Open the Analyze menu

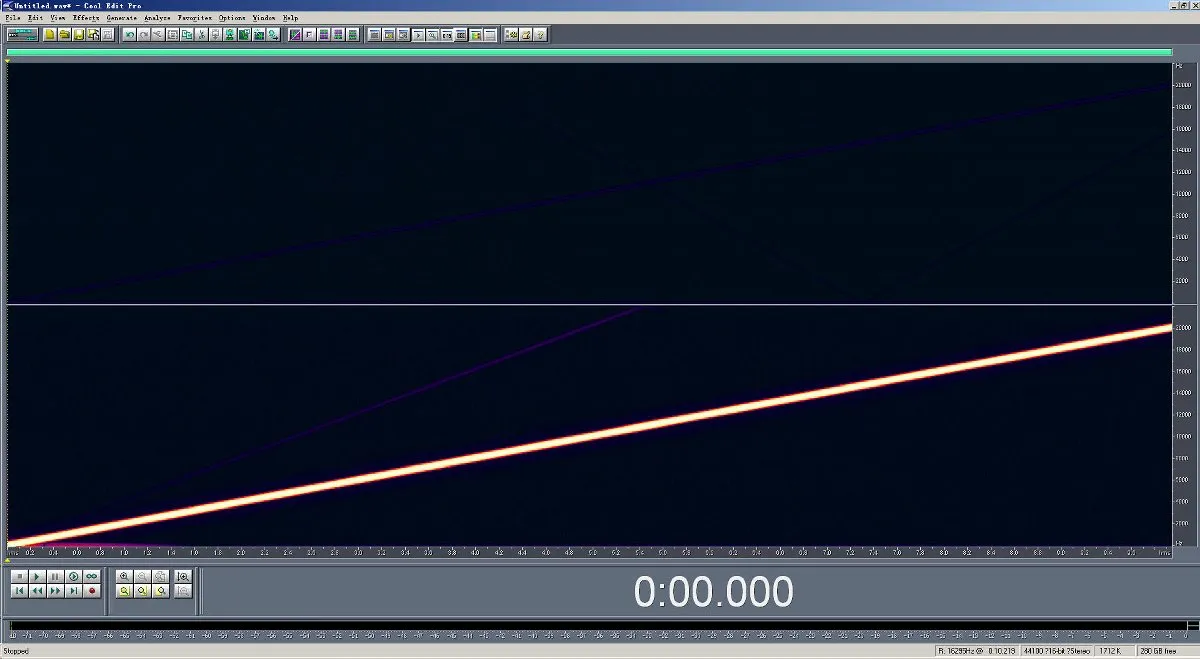pos(157,18)
